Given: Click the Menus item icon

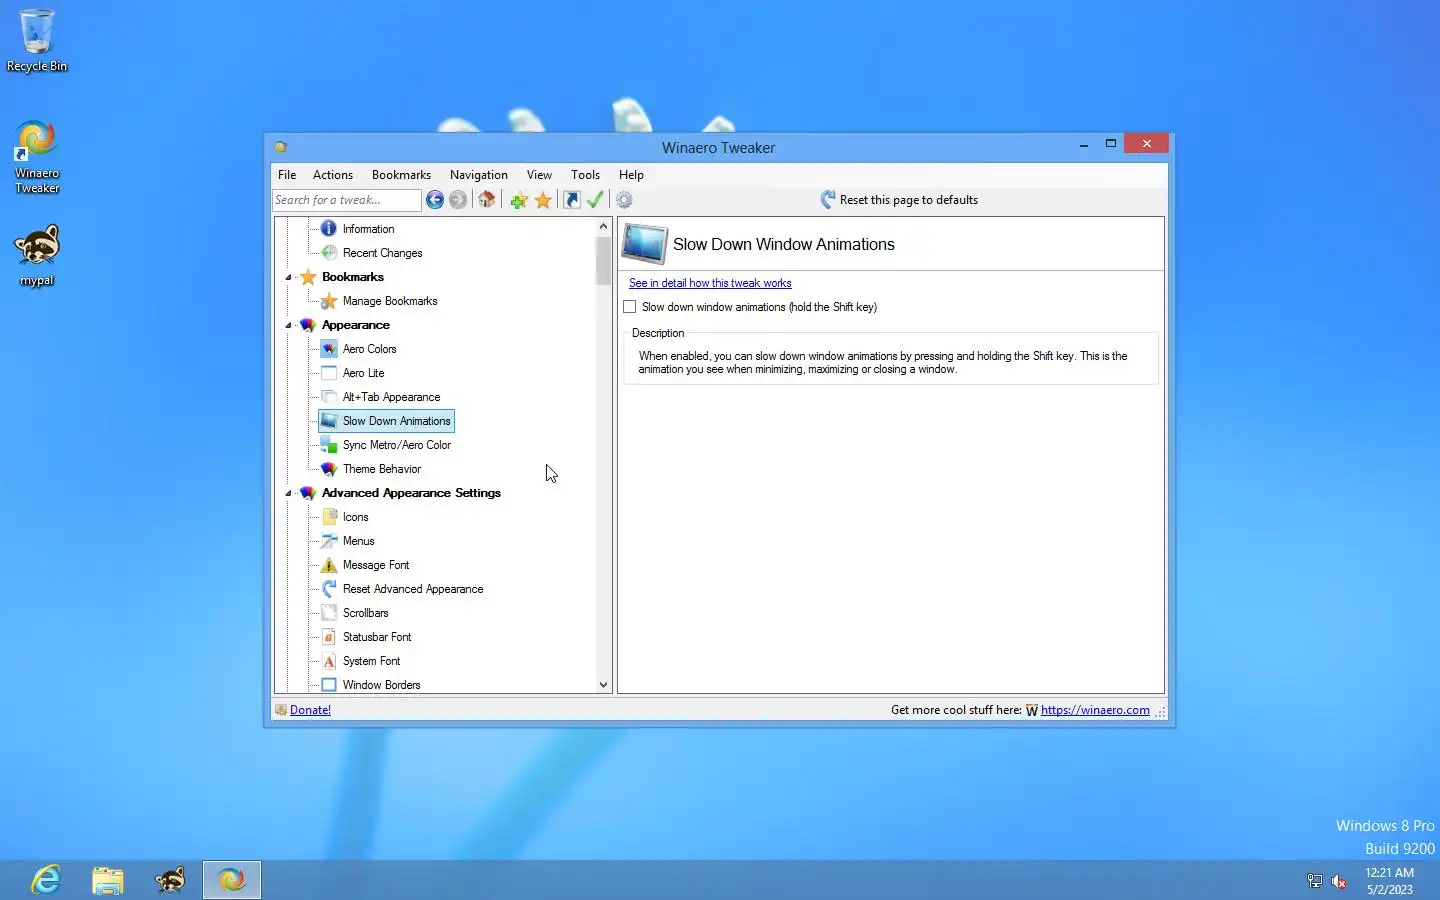Looking at the screenshot, I should pos(329,541).
